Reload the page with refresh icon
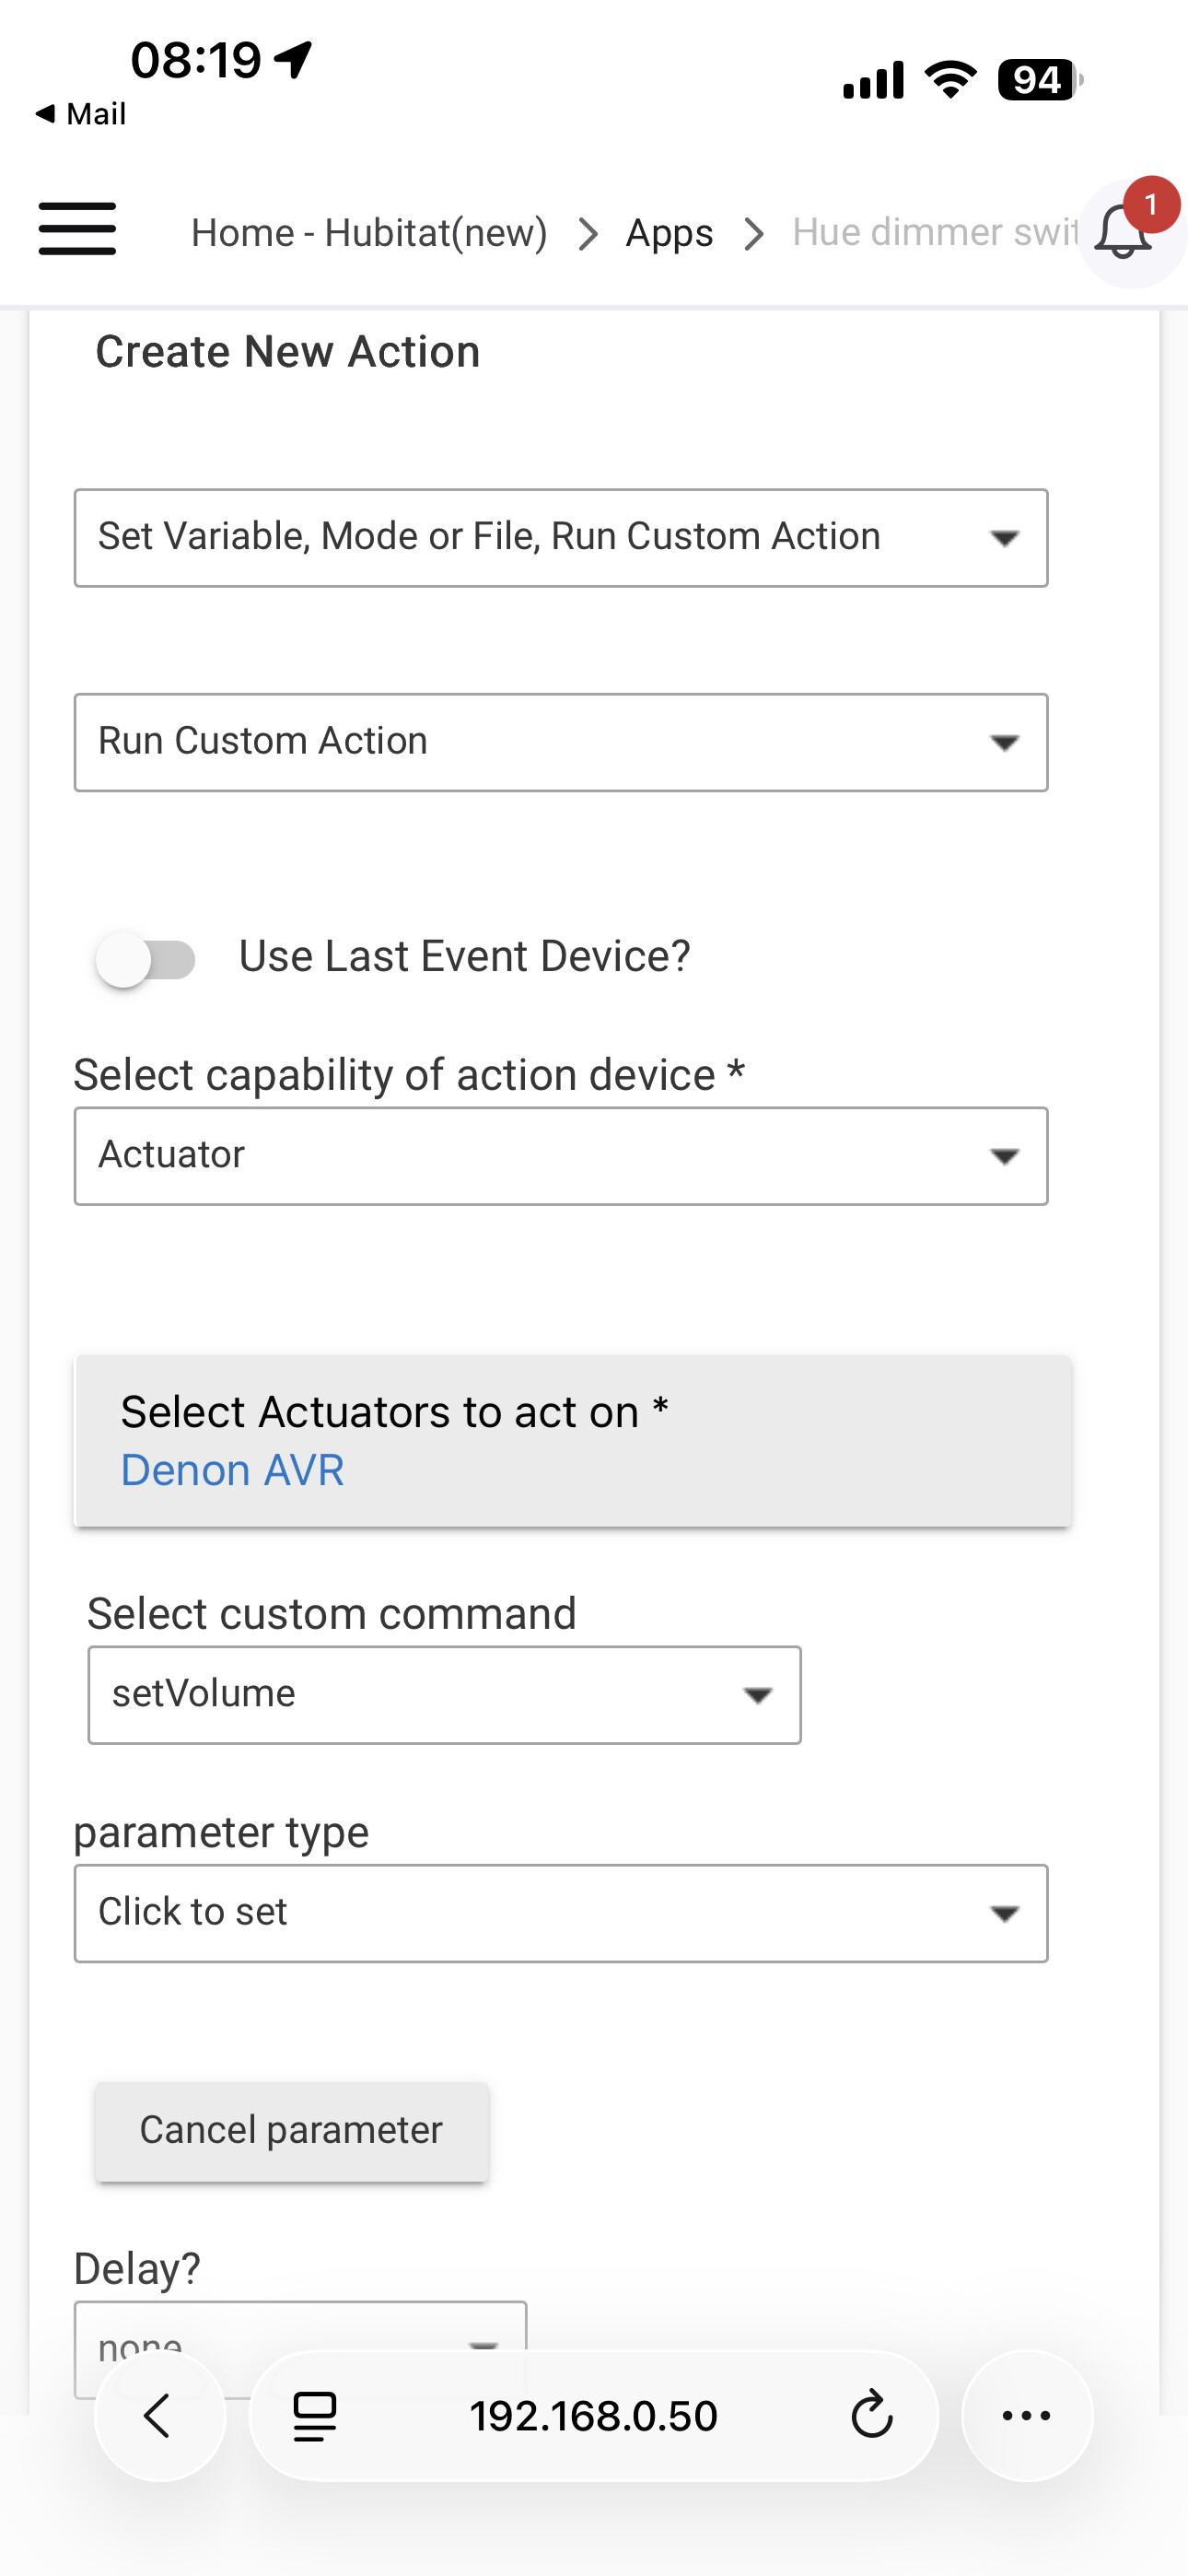Viewport: 1188px width, 2576px height. click(871, 2415)
